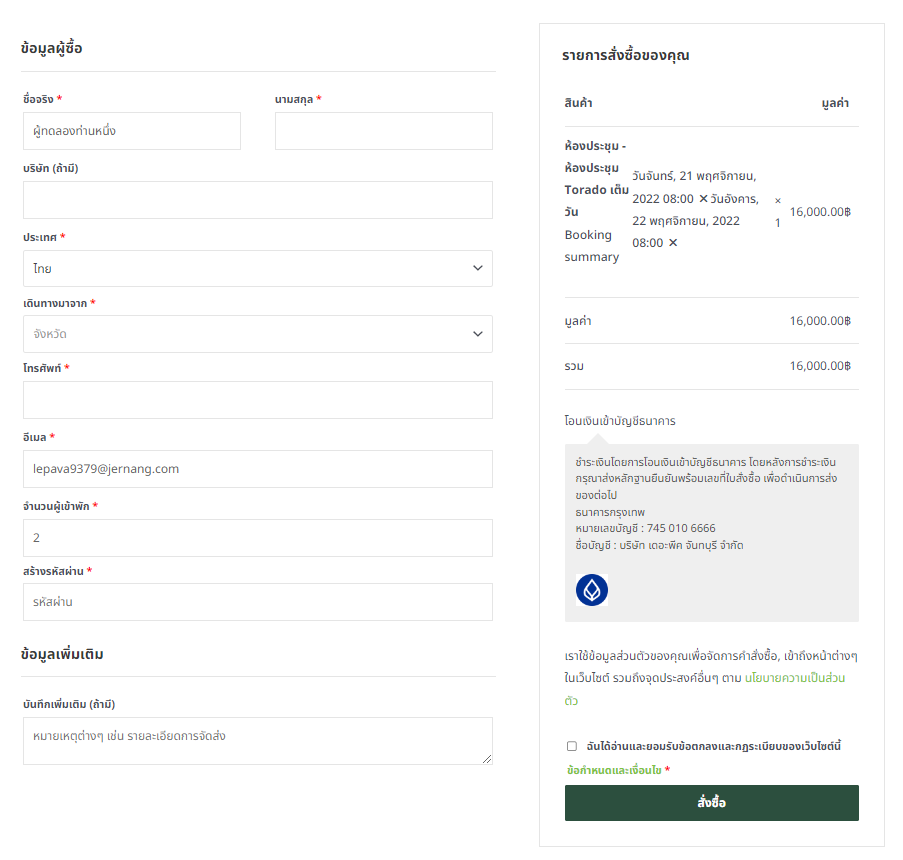Open the ประเทศ country dropdown showing ไทย
This screenshot has width=903, height=860.
coord(250,269)
